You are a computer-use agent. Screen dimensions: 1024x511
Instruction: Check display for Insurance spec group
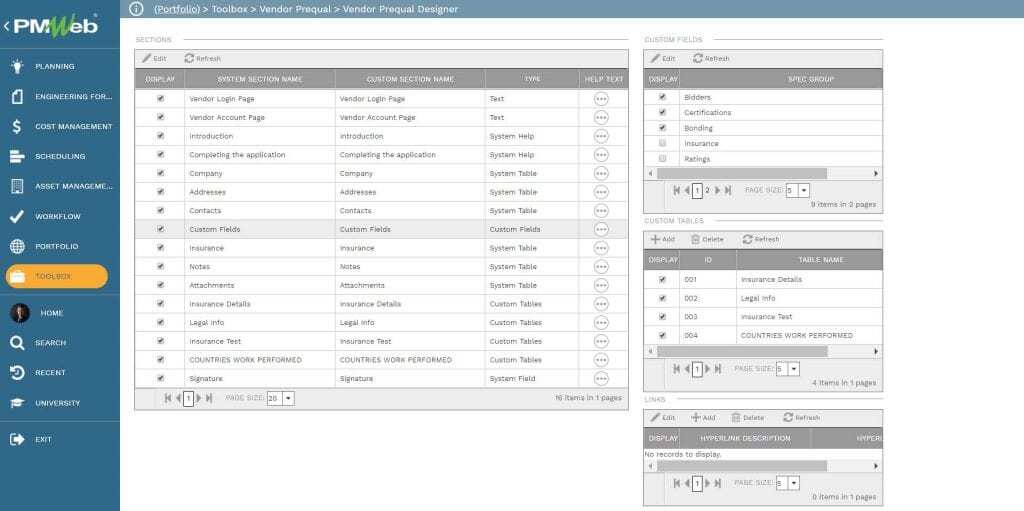[662, 143]
